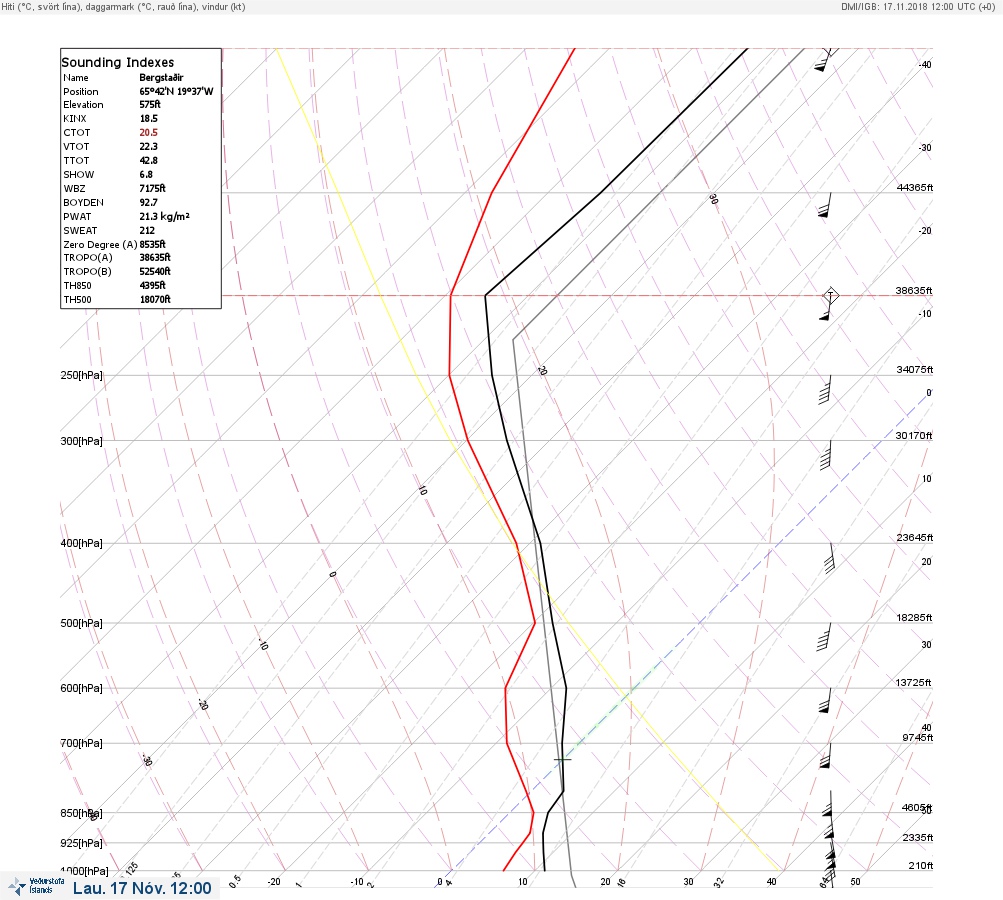Click the TH850 value 4395ft
Image resolution: width=1003 pixels, height=900 pixels.
(x=152, y=285)
